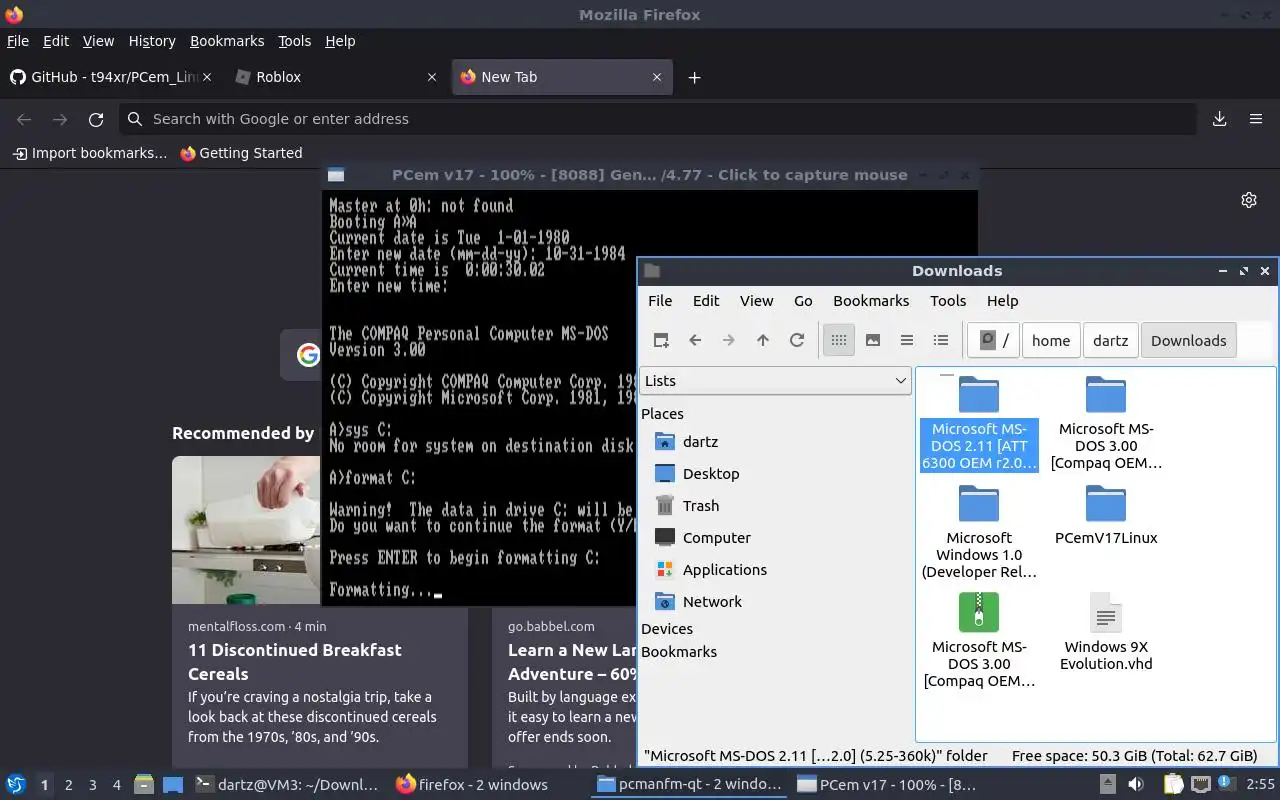This screenshot has width=1280, height=800.
Task: Click the breakfast cereal article thumbnail
Action: [x=246, y=530]
